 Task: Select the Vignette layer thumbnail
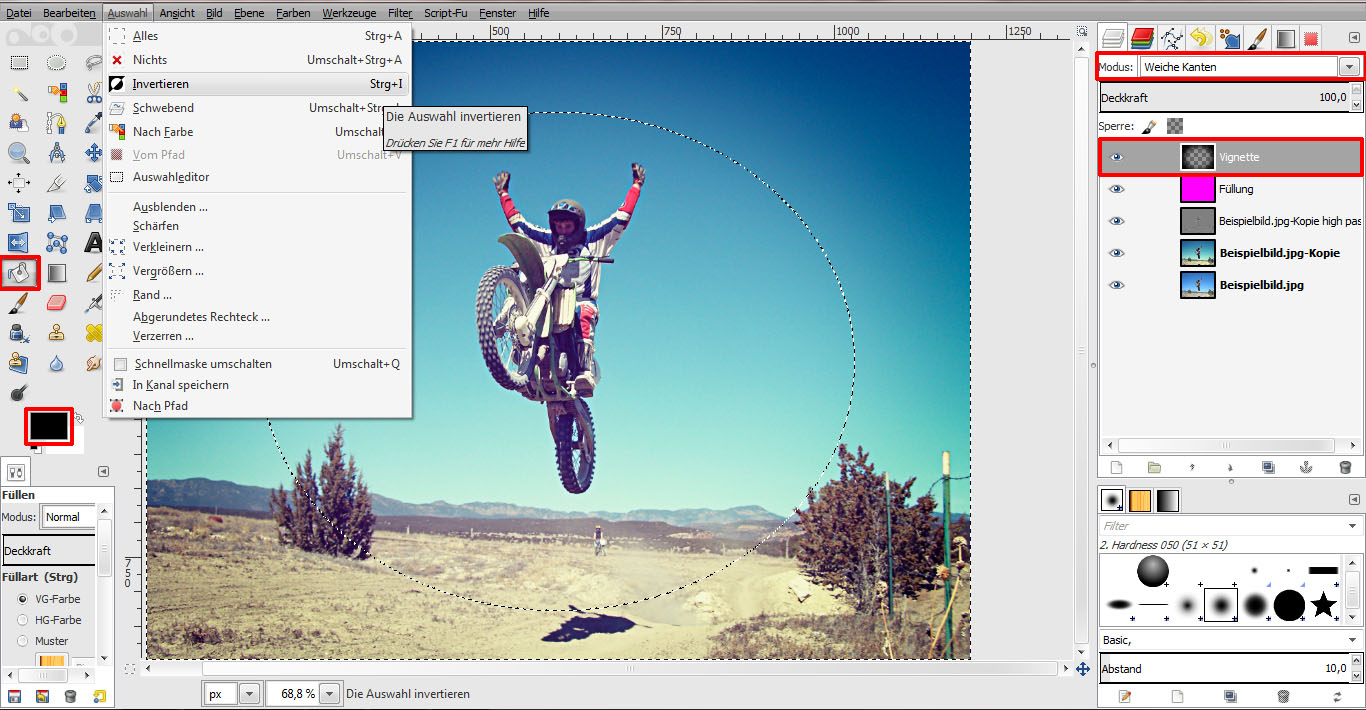point(1197,157)
